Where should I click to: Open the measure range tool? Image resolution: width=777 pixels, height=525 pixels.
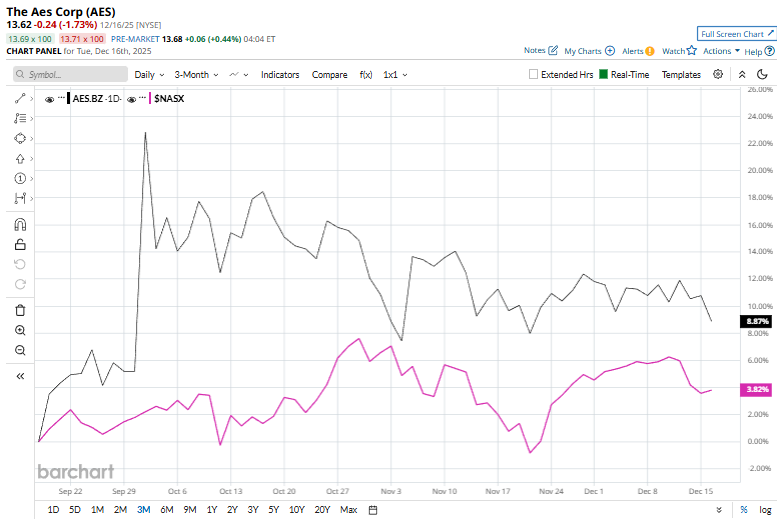20,198
